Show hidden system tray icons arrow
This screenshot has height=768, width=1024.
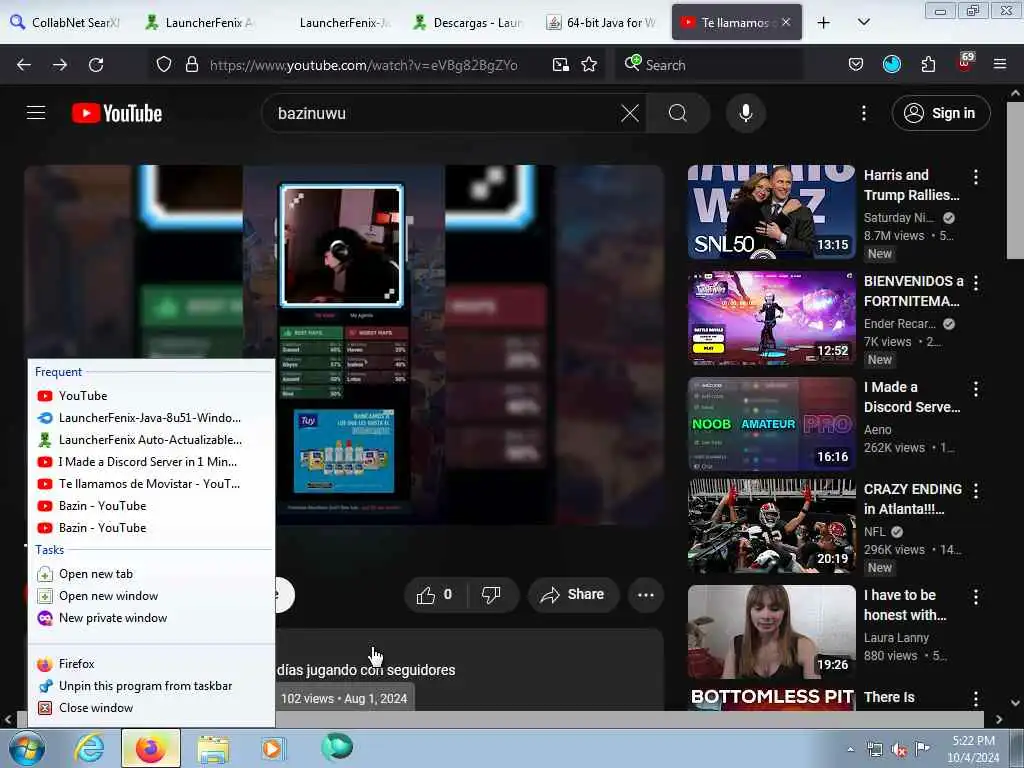850,749
